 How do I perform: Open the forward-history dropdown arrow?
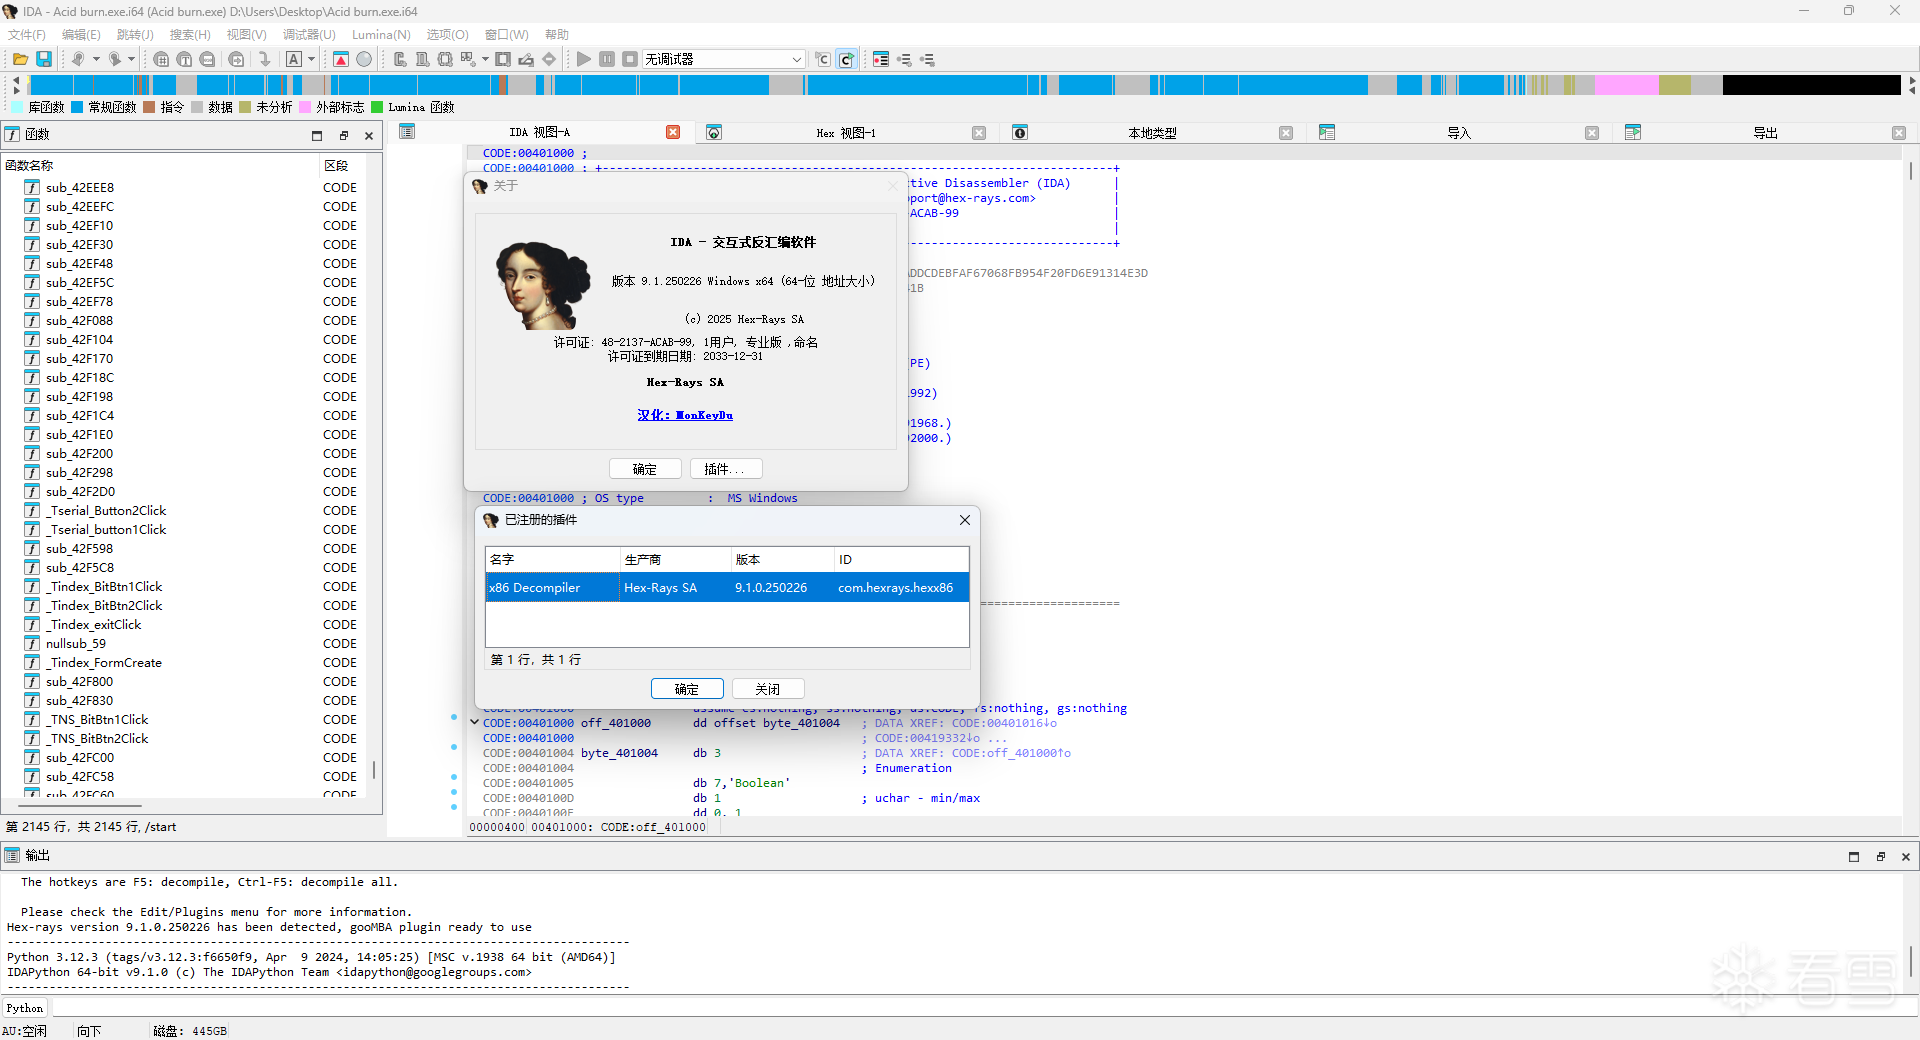click(x=131, y=60)
